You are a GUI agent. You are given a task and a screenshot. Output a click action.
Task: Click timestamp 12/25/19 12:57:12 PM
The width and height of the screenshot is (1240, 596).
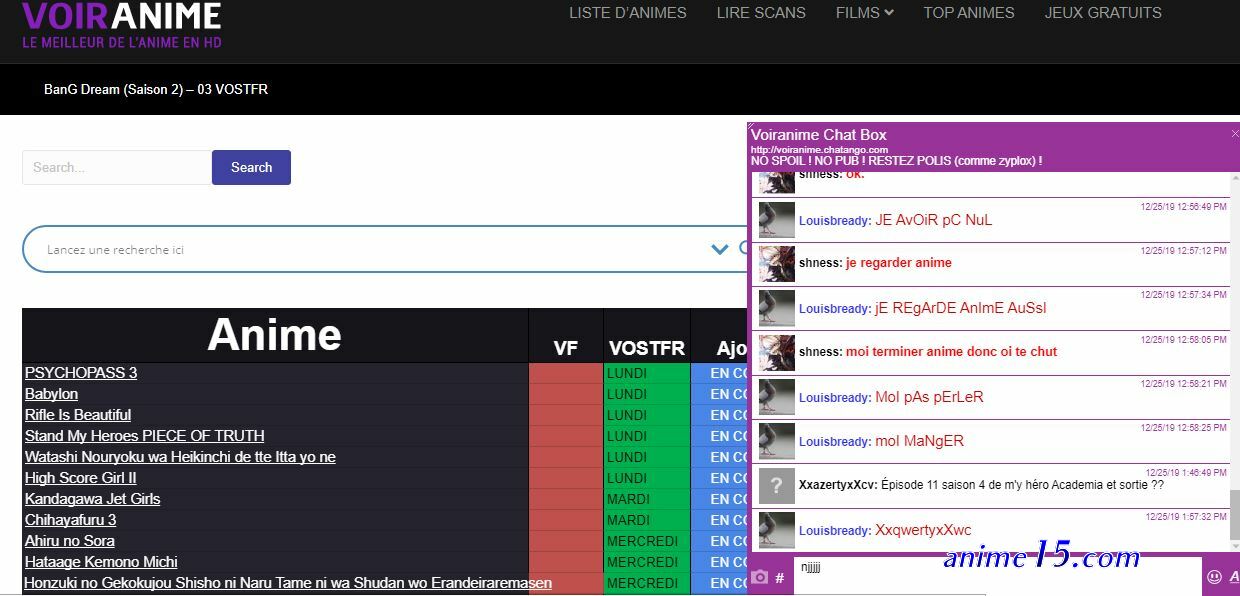coord(1184,251)
